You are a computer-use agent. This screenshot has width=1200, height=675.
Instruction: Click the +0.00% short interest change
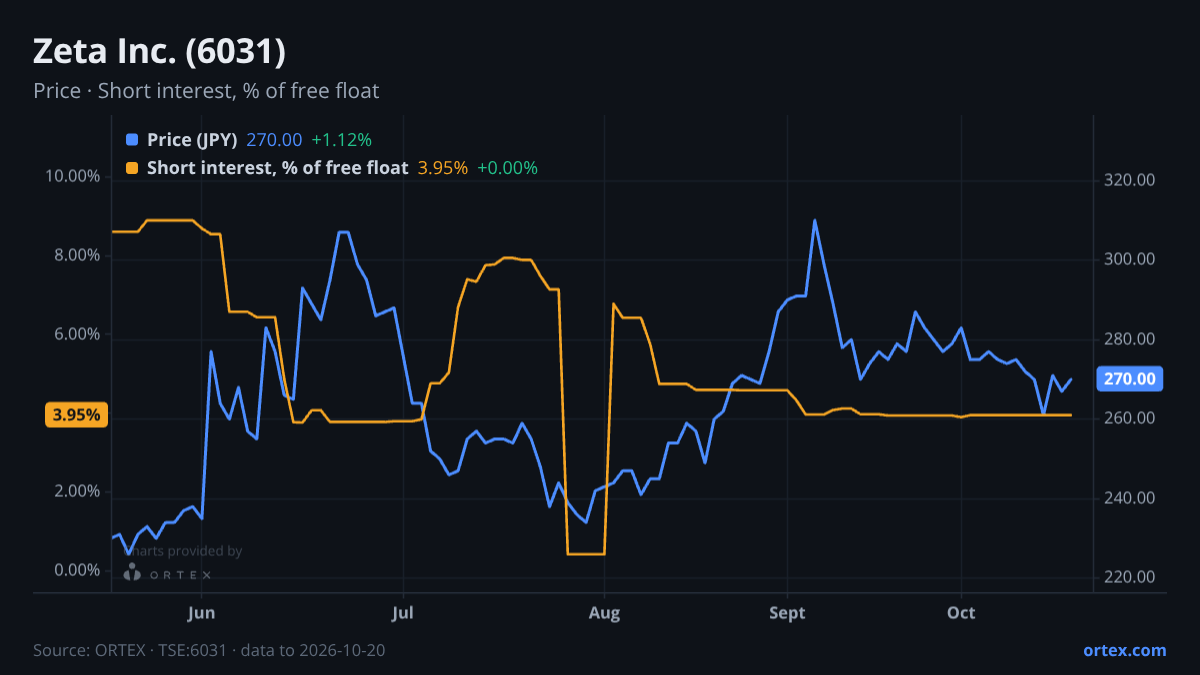[507, 168]
